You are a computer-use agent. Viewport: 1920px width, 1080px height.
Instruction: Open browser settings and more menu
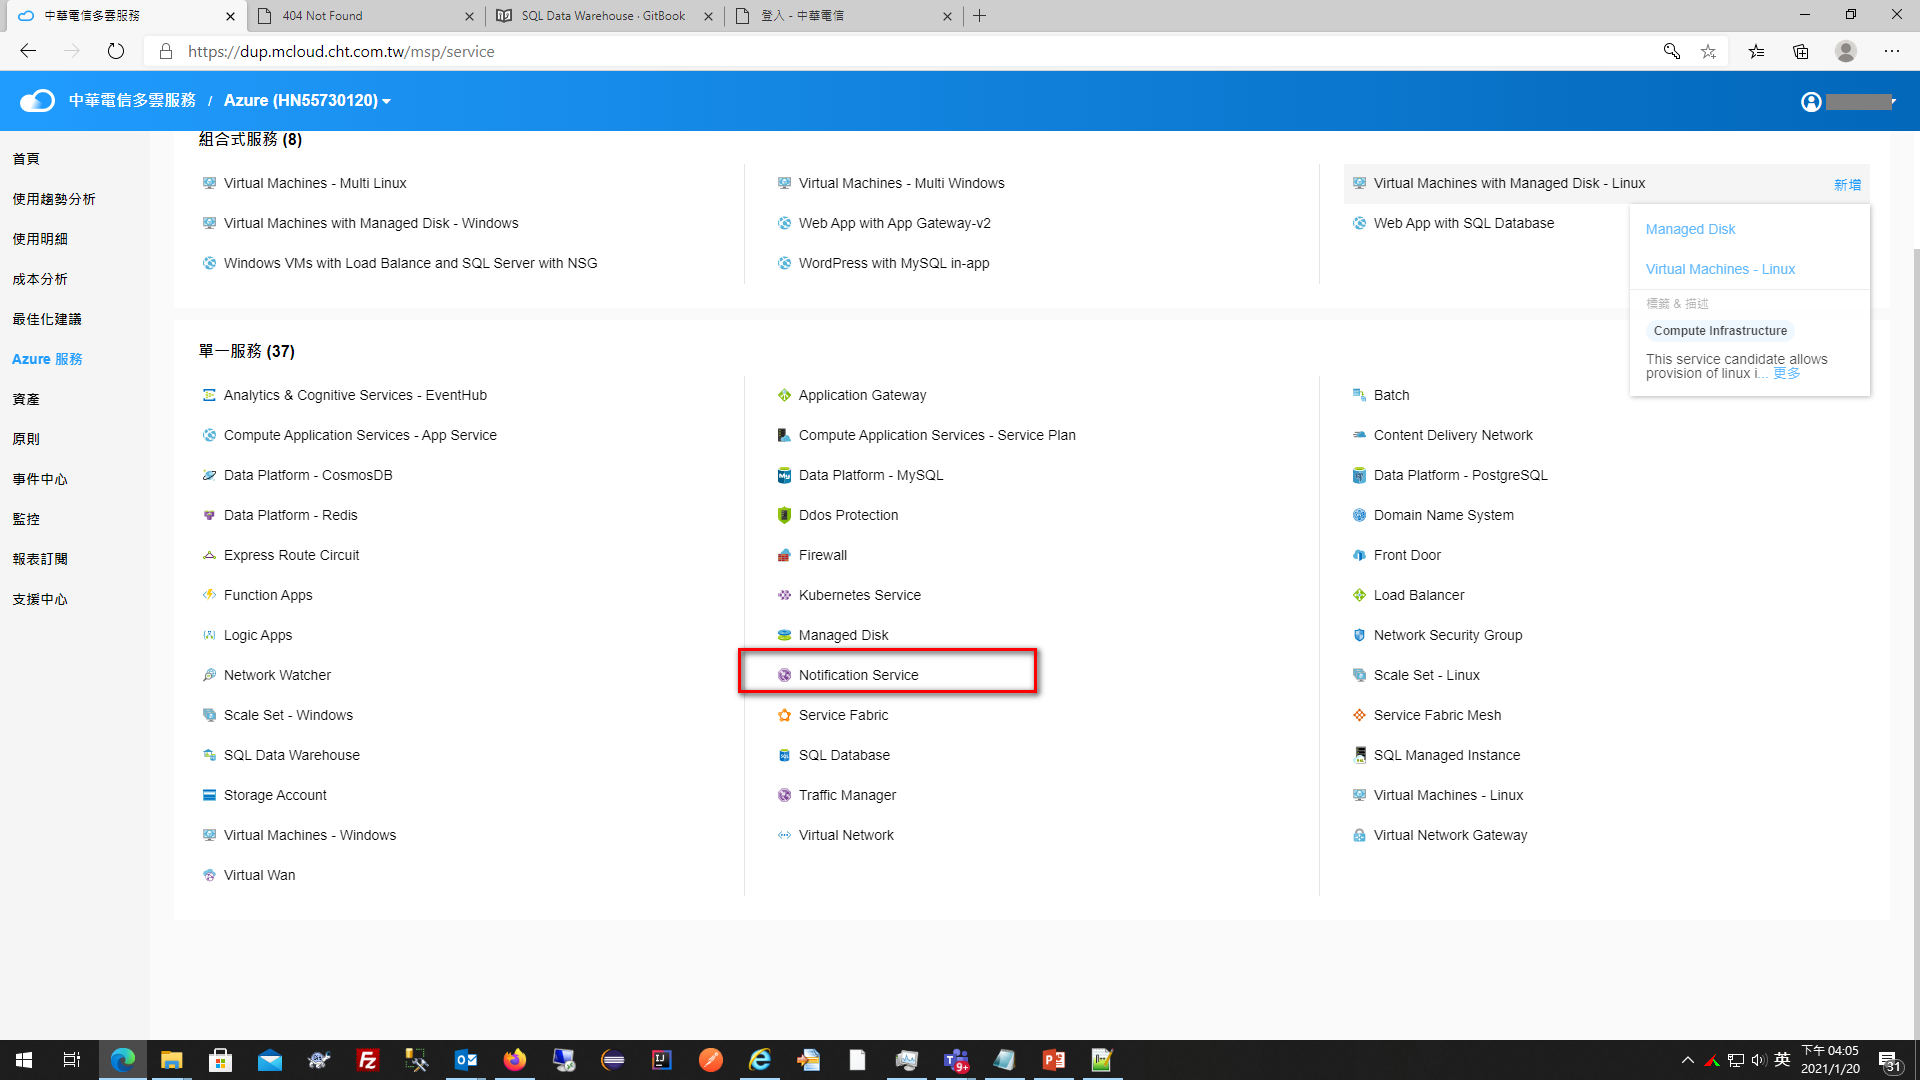1891,51
